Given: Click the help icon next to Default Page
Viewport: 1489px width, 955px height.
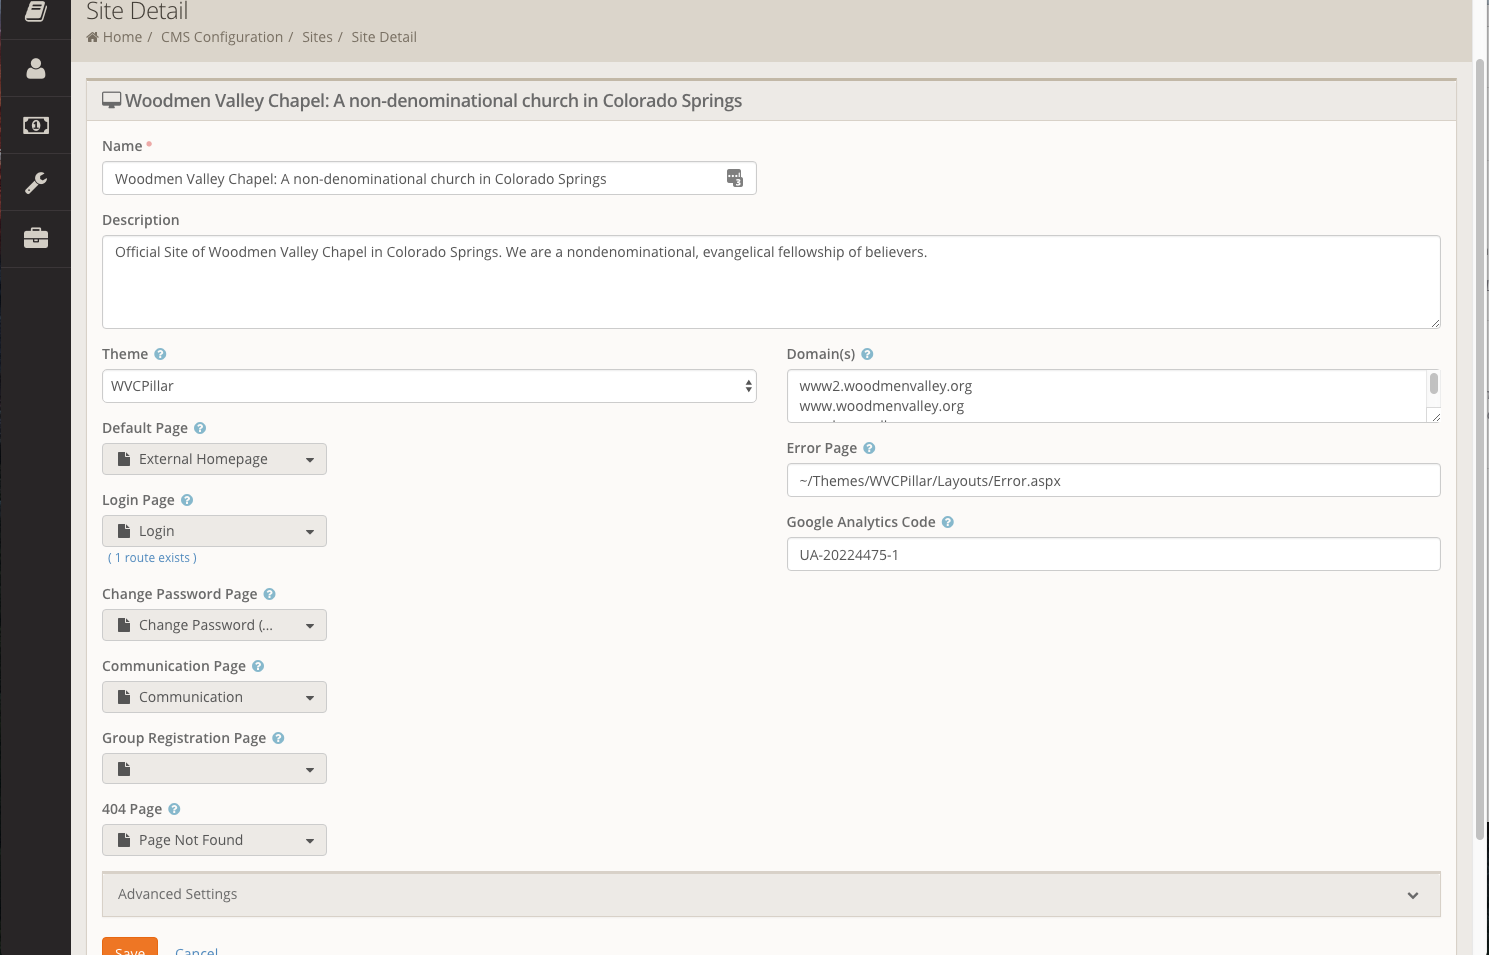Looking at the screenshot, I should click(200, 428).
